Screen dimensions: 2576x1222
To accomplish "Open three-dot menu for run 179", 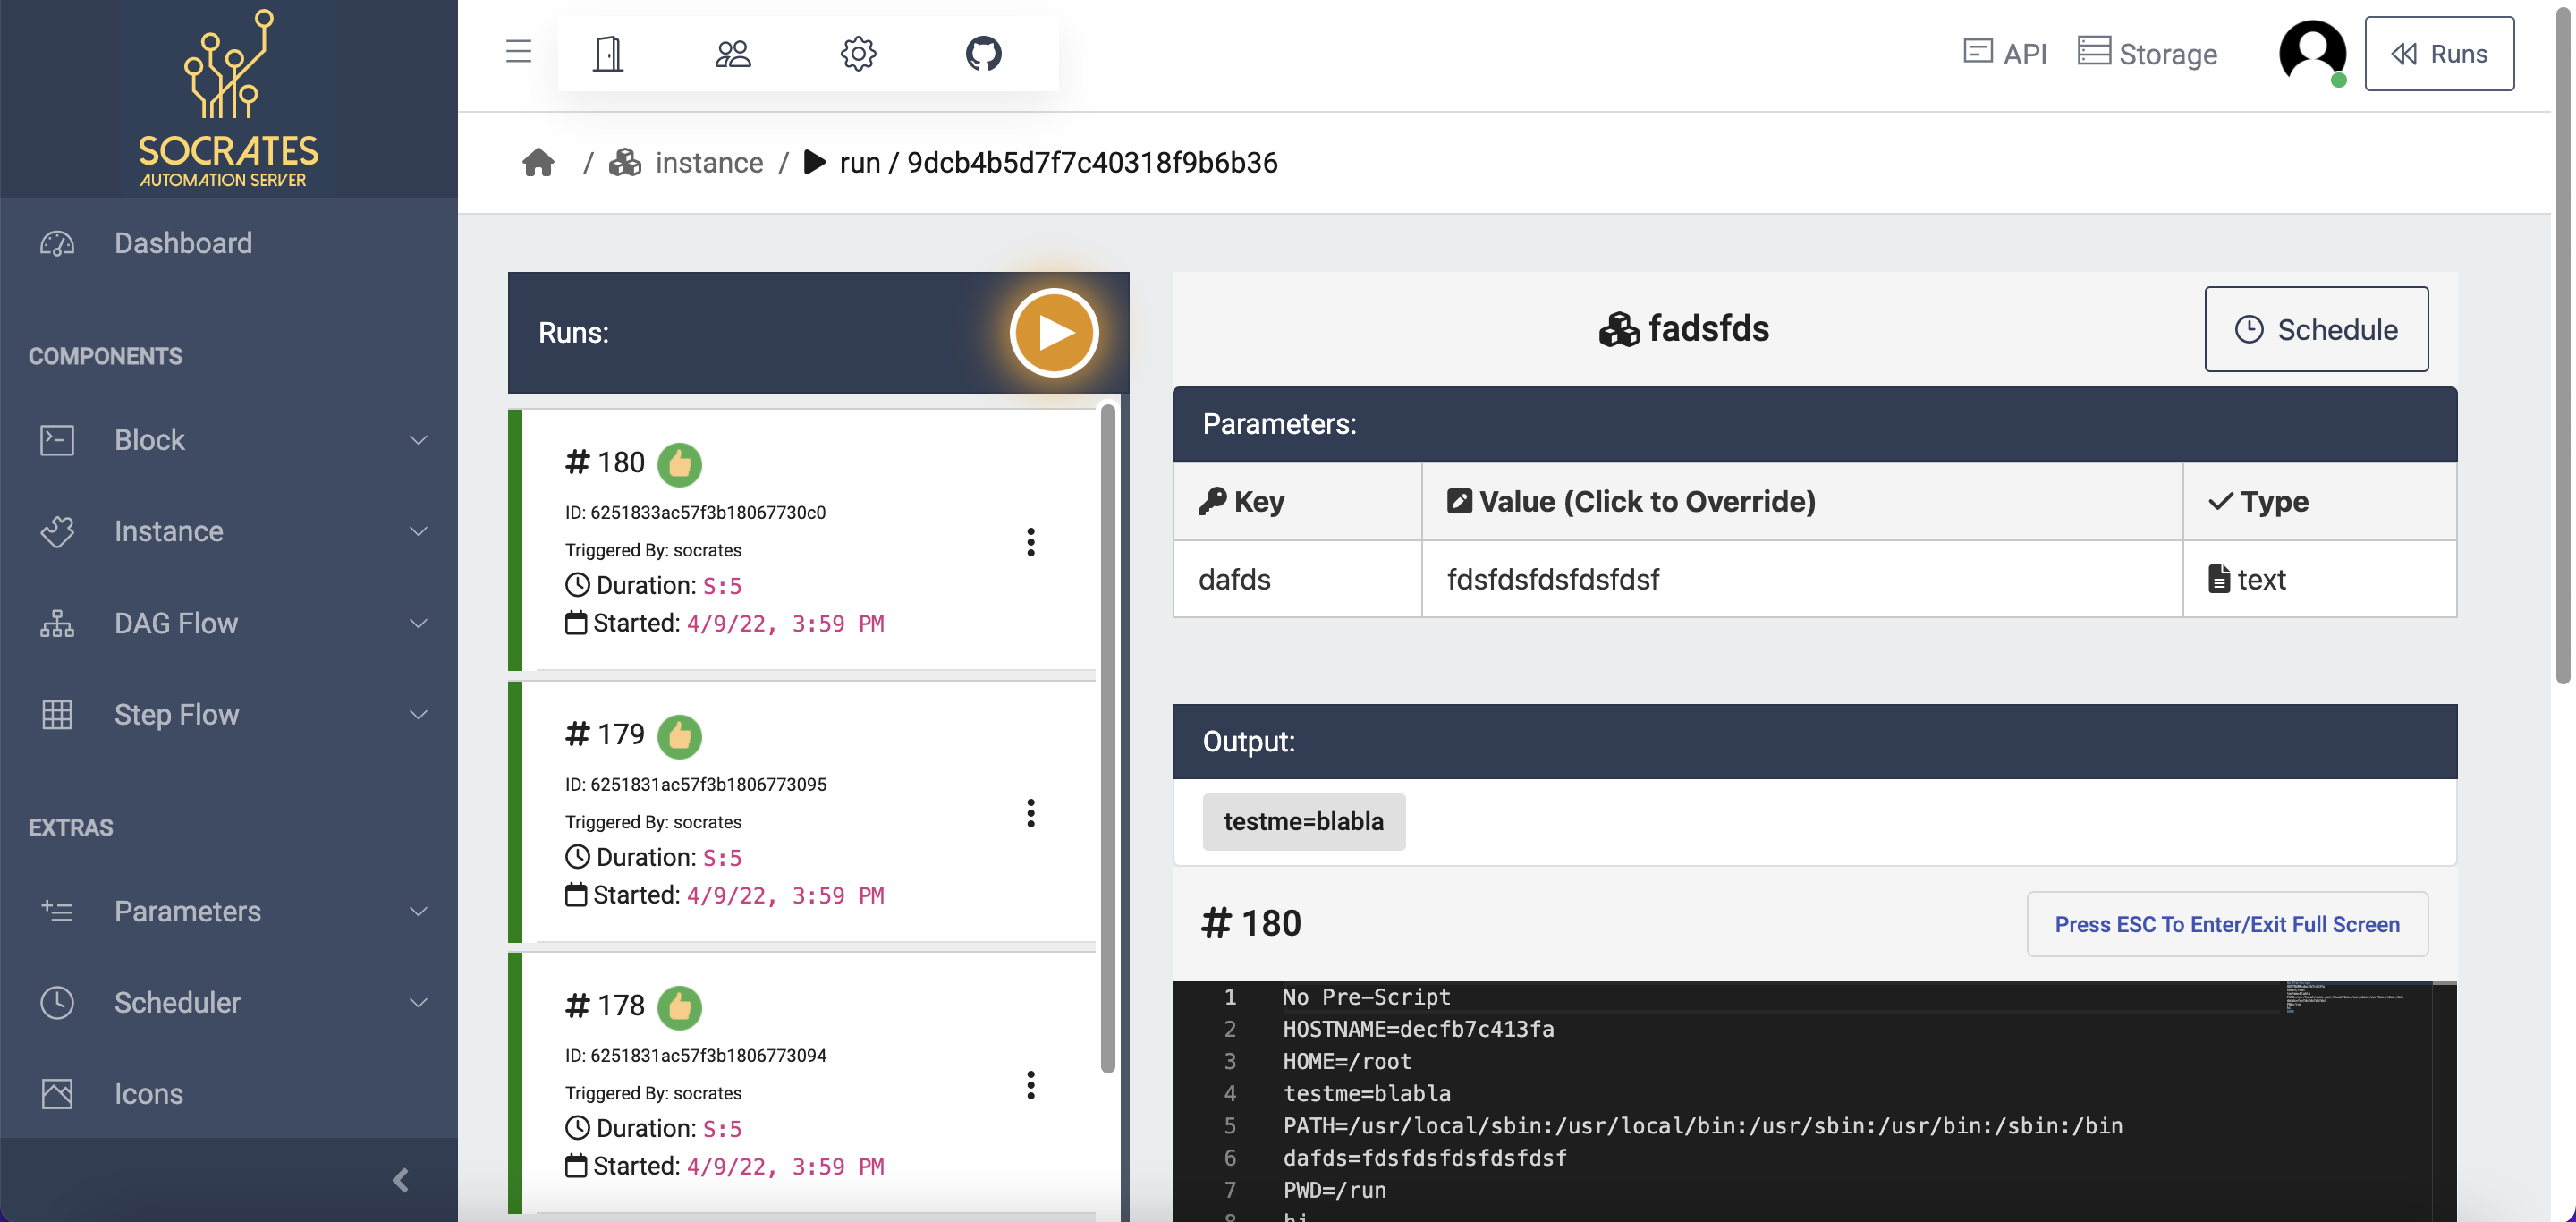I will (x=1030, y=813).
